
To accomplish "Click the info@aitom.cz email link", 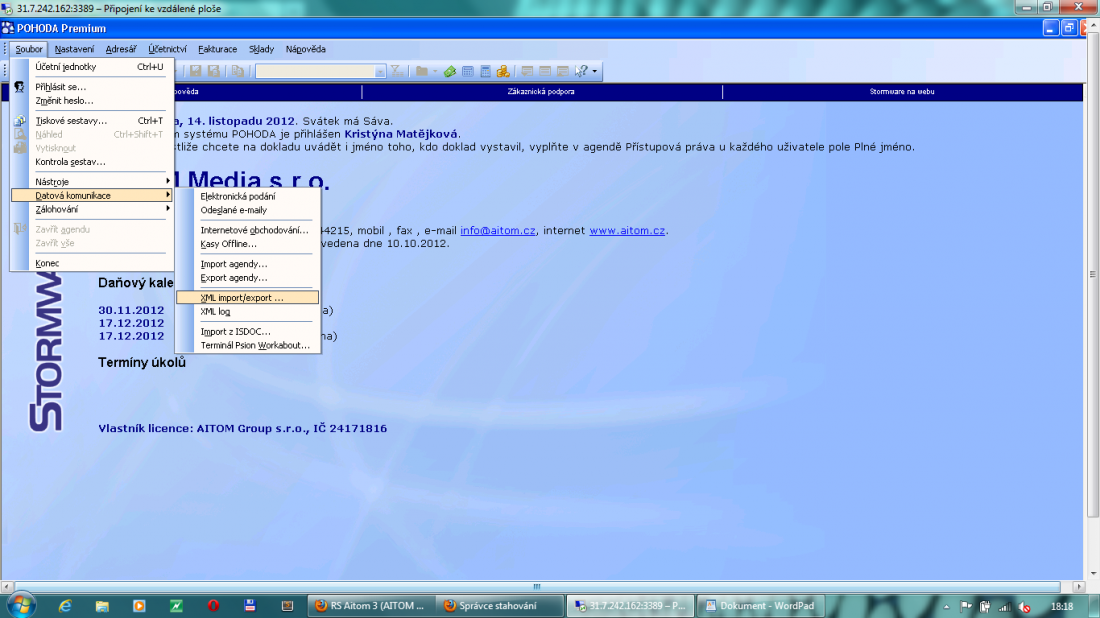I will pyautogui.click(x=498, y=231).
